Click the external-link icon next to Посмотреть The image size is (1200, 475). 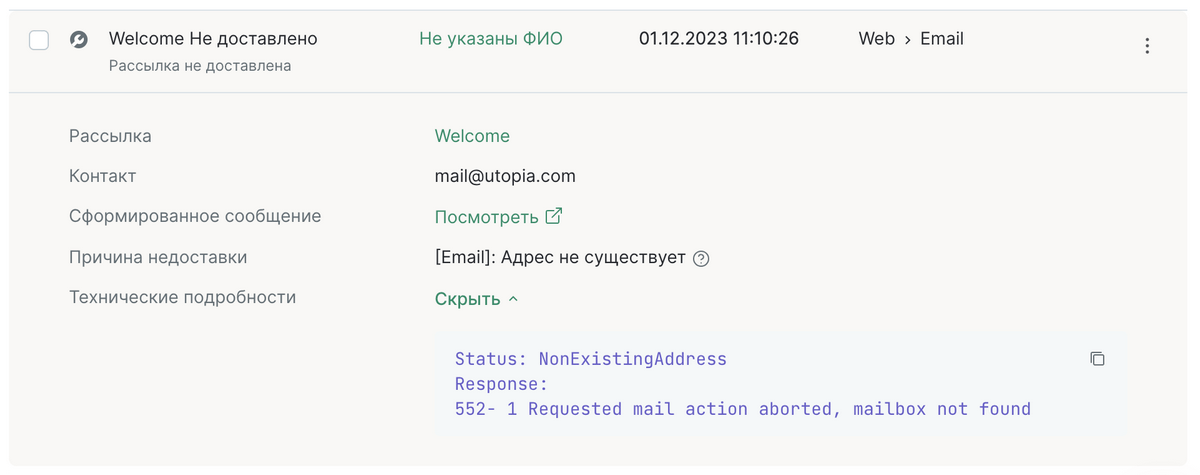(x=554, y=217)
